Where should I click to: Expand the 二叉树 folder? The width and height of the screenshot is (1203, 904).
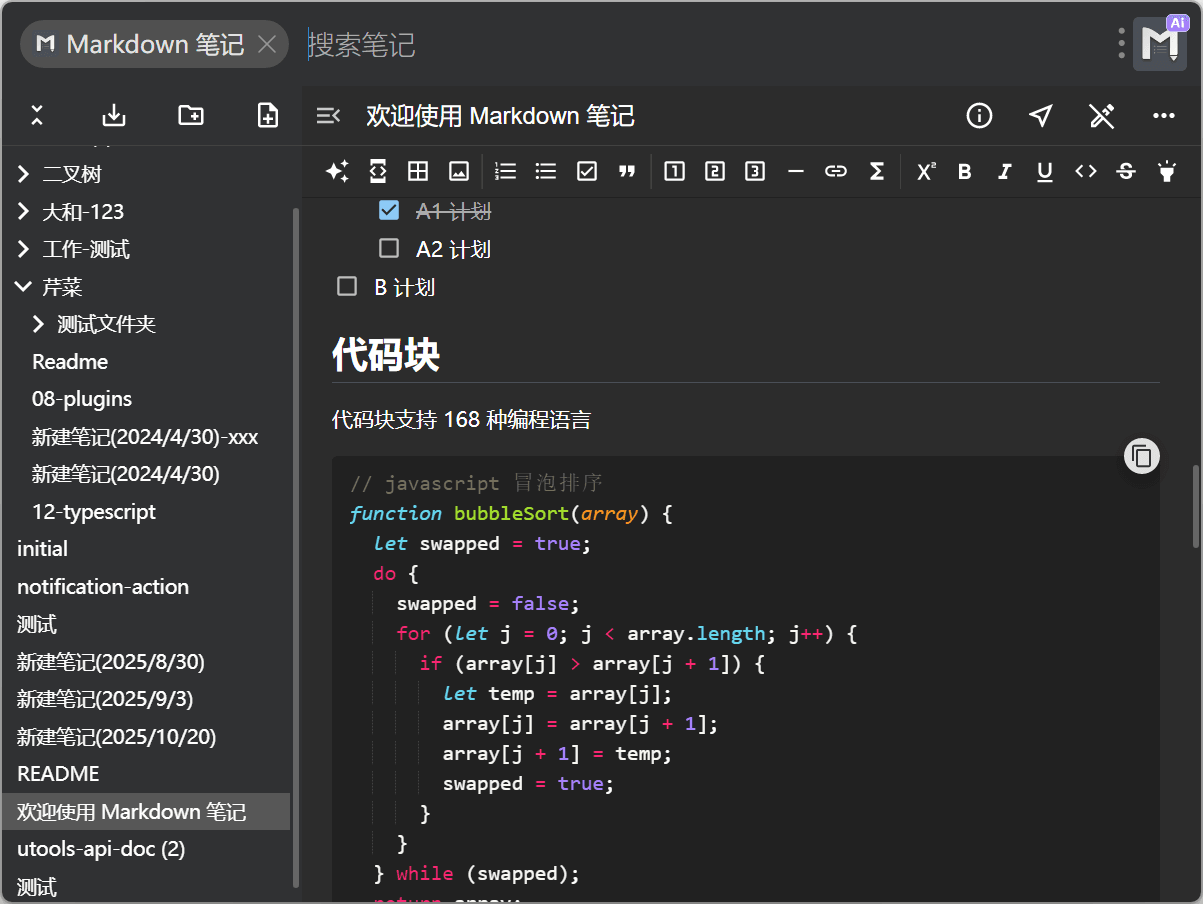pyautogui.click(x=24, y=175)
